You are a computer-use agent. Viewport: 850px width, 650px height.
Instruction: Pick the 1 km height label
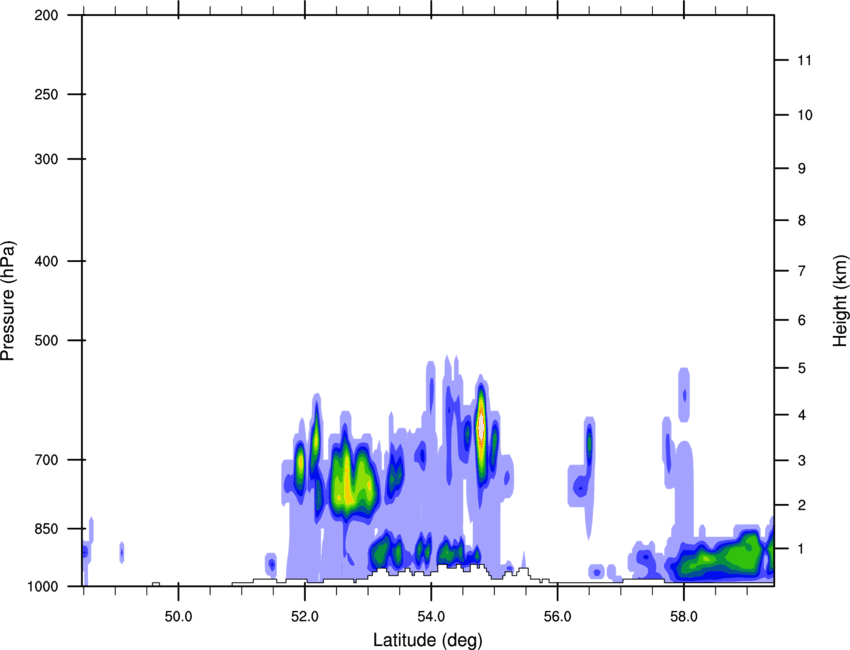pos(802,549)
